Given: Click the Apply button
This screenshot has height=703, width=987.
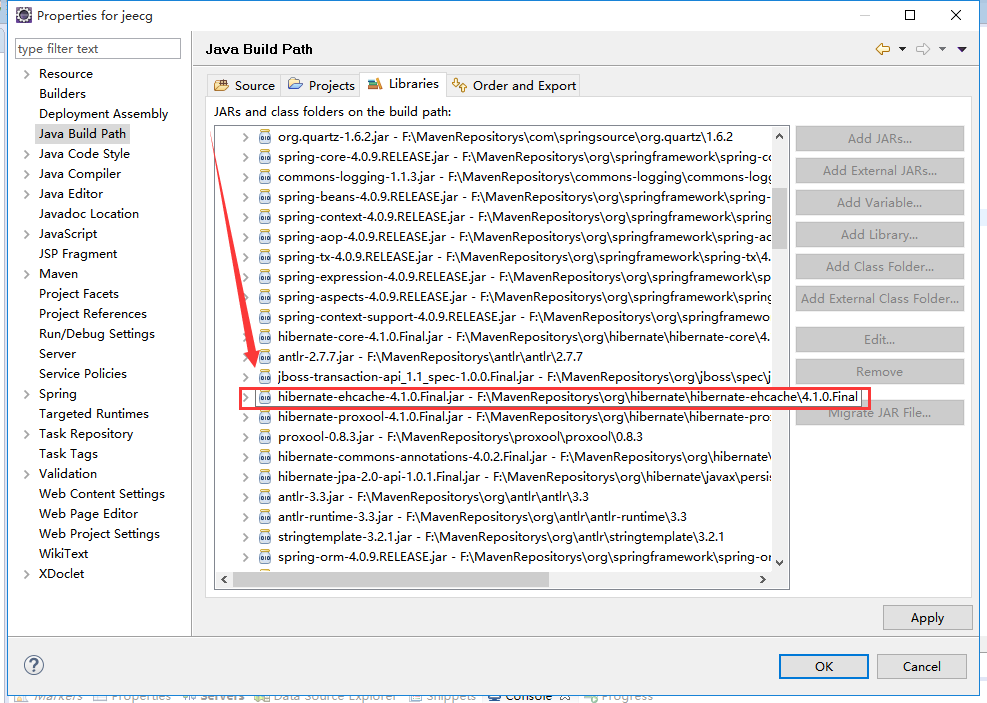Looking at the screenshot, I should tap(927, 617).
